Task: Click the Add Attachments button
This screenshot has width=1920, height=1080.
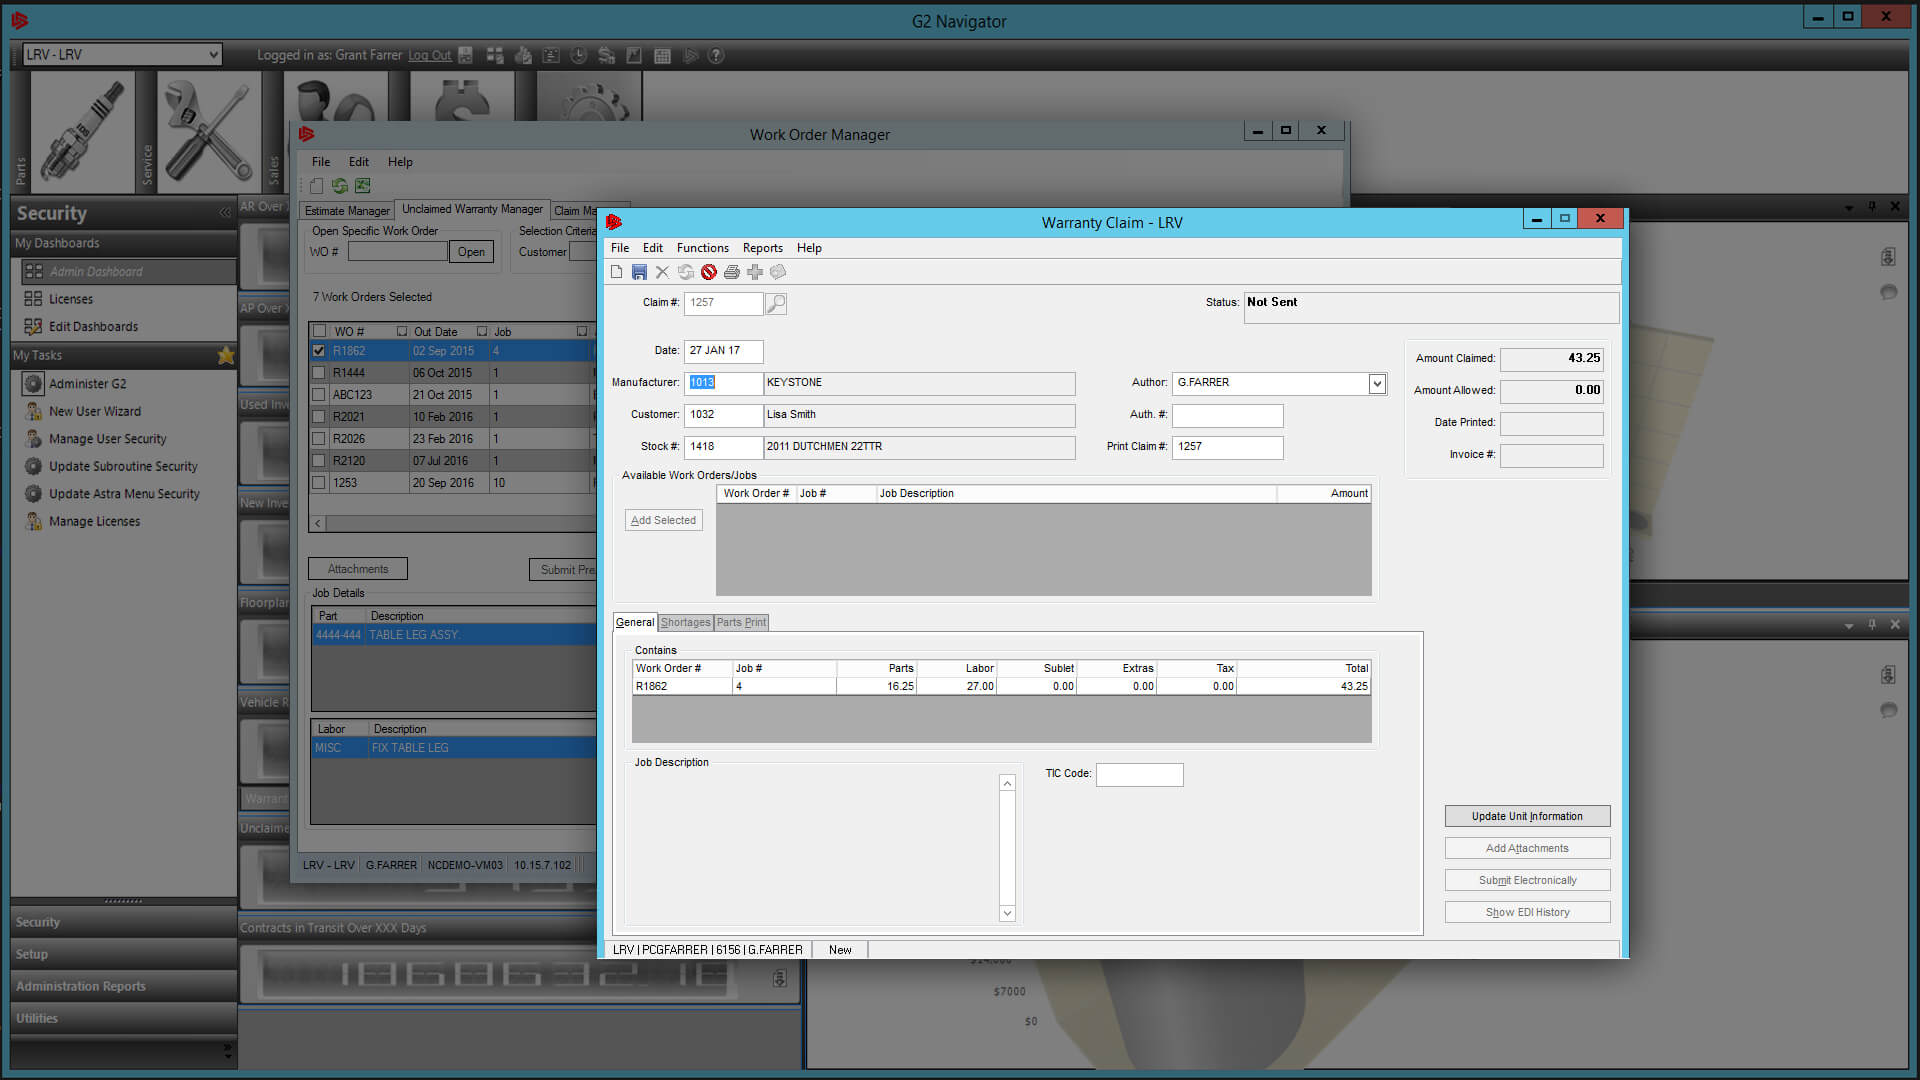Action: (1527, 849)
